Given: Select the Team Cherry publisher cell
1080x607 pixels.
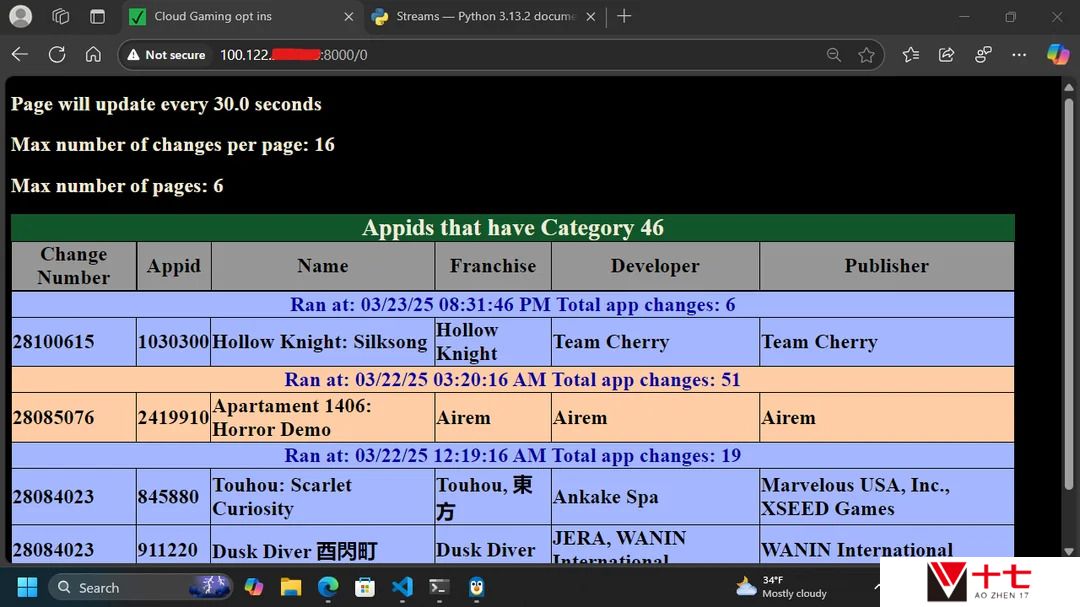Looking at the screenshot, I should [x=886, y=342].
